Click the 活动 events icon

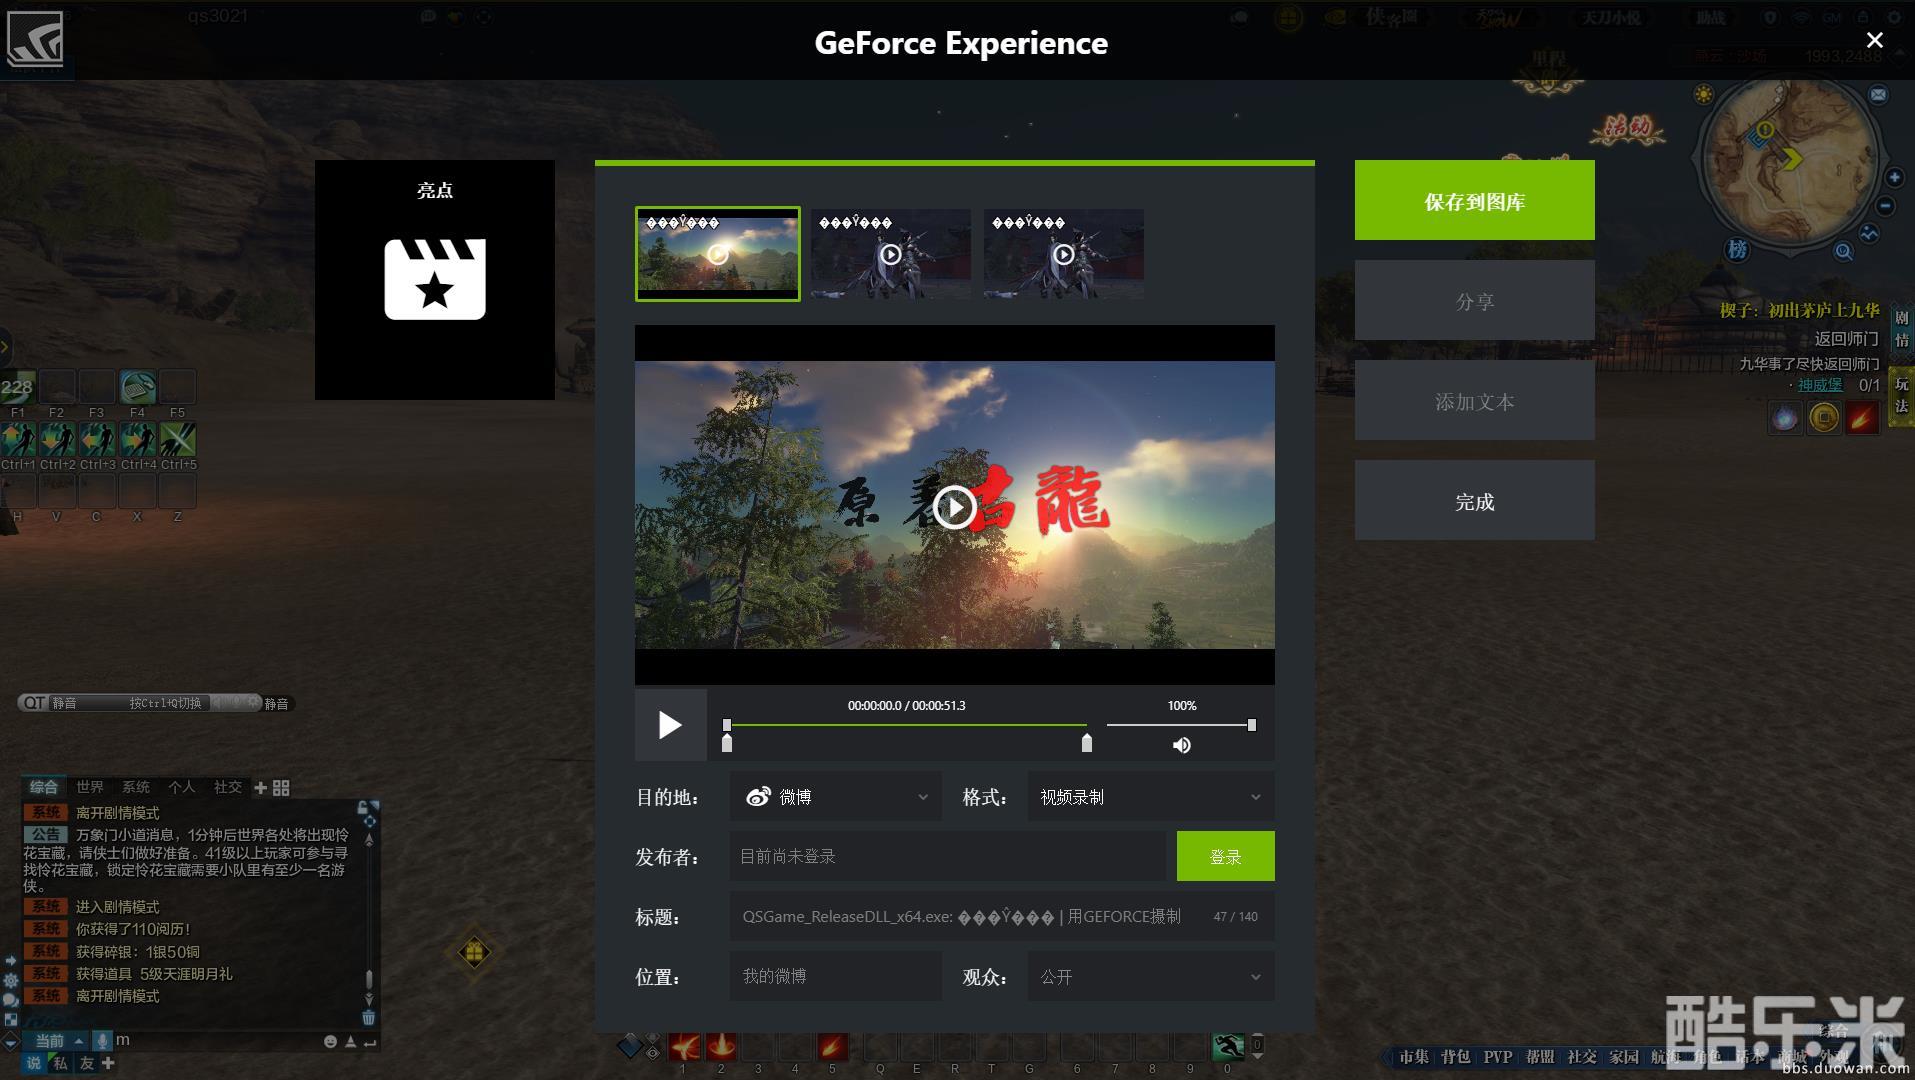(1628, 128)
